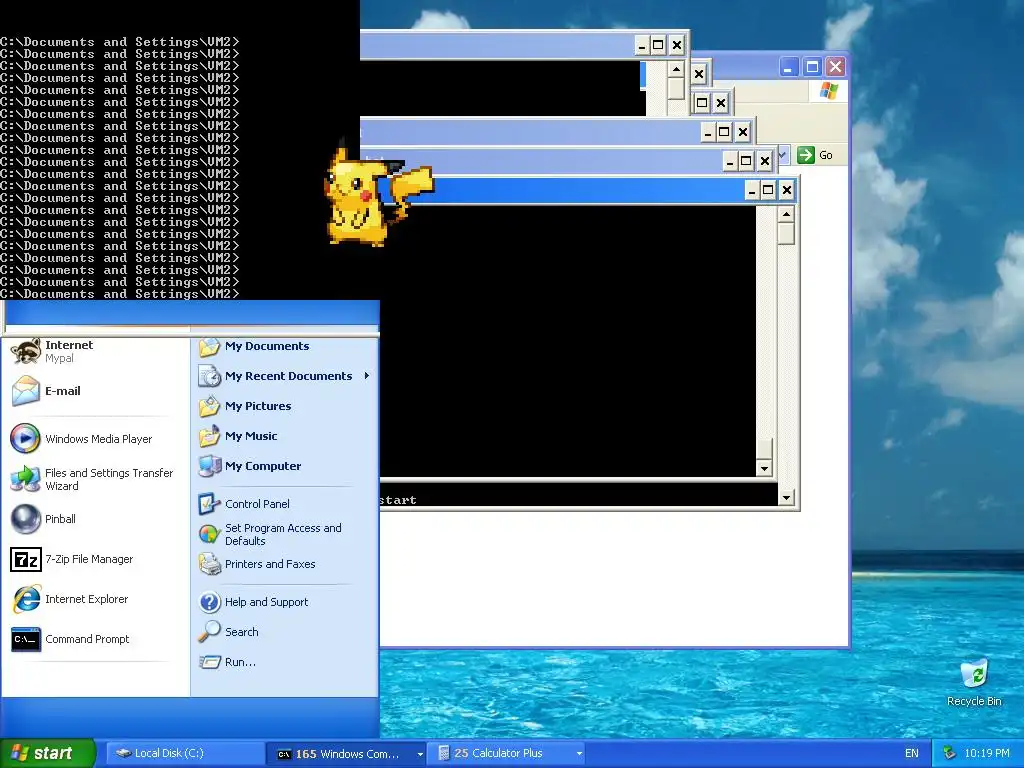The image size is (1024, 768).
Task: Click outer scroll down arrow beside start text
Action: click(786, 498)
